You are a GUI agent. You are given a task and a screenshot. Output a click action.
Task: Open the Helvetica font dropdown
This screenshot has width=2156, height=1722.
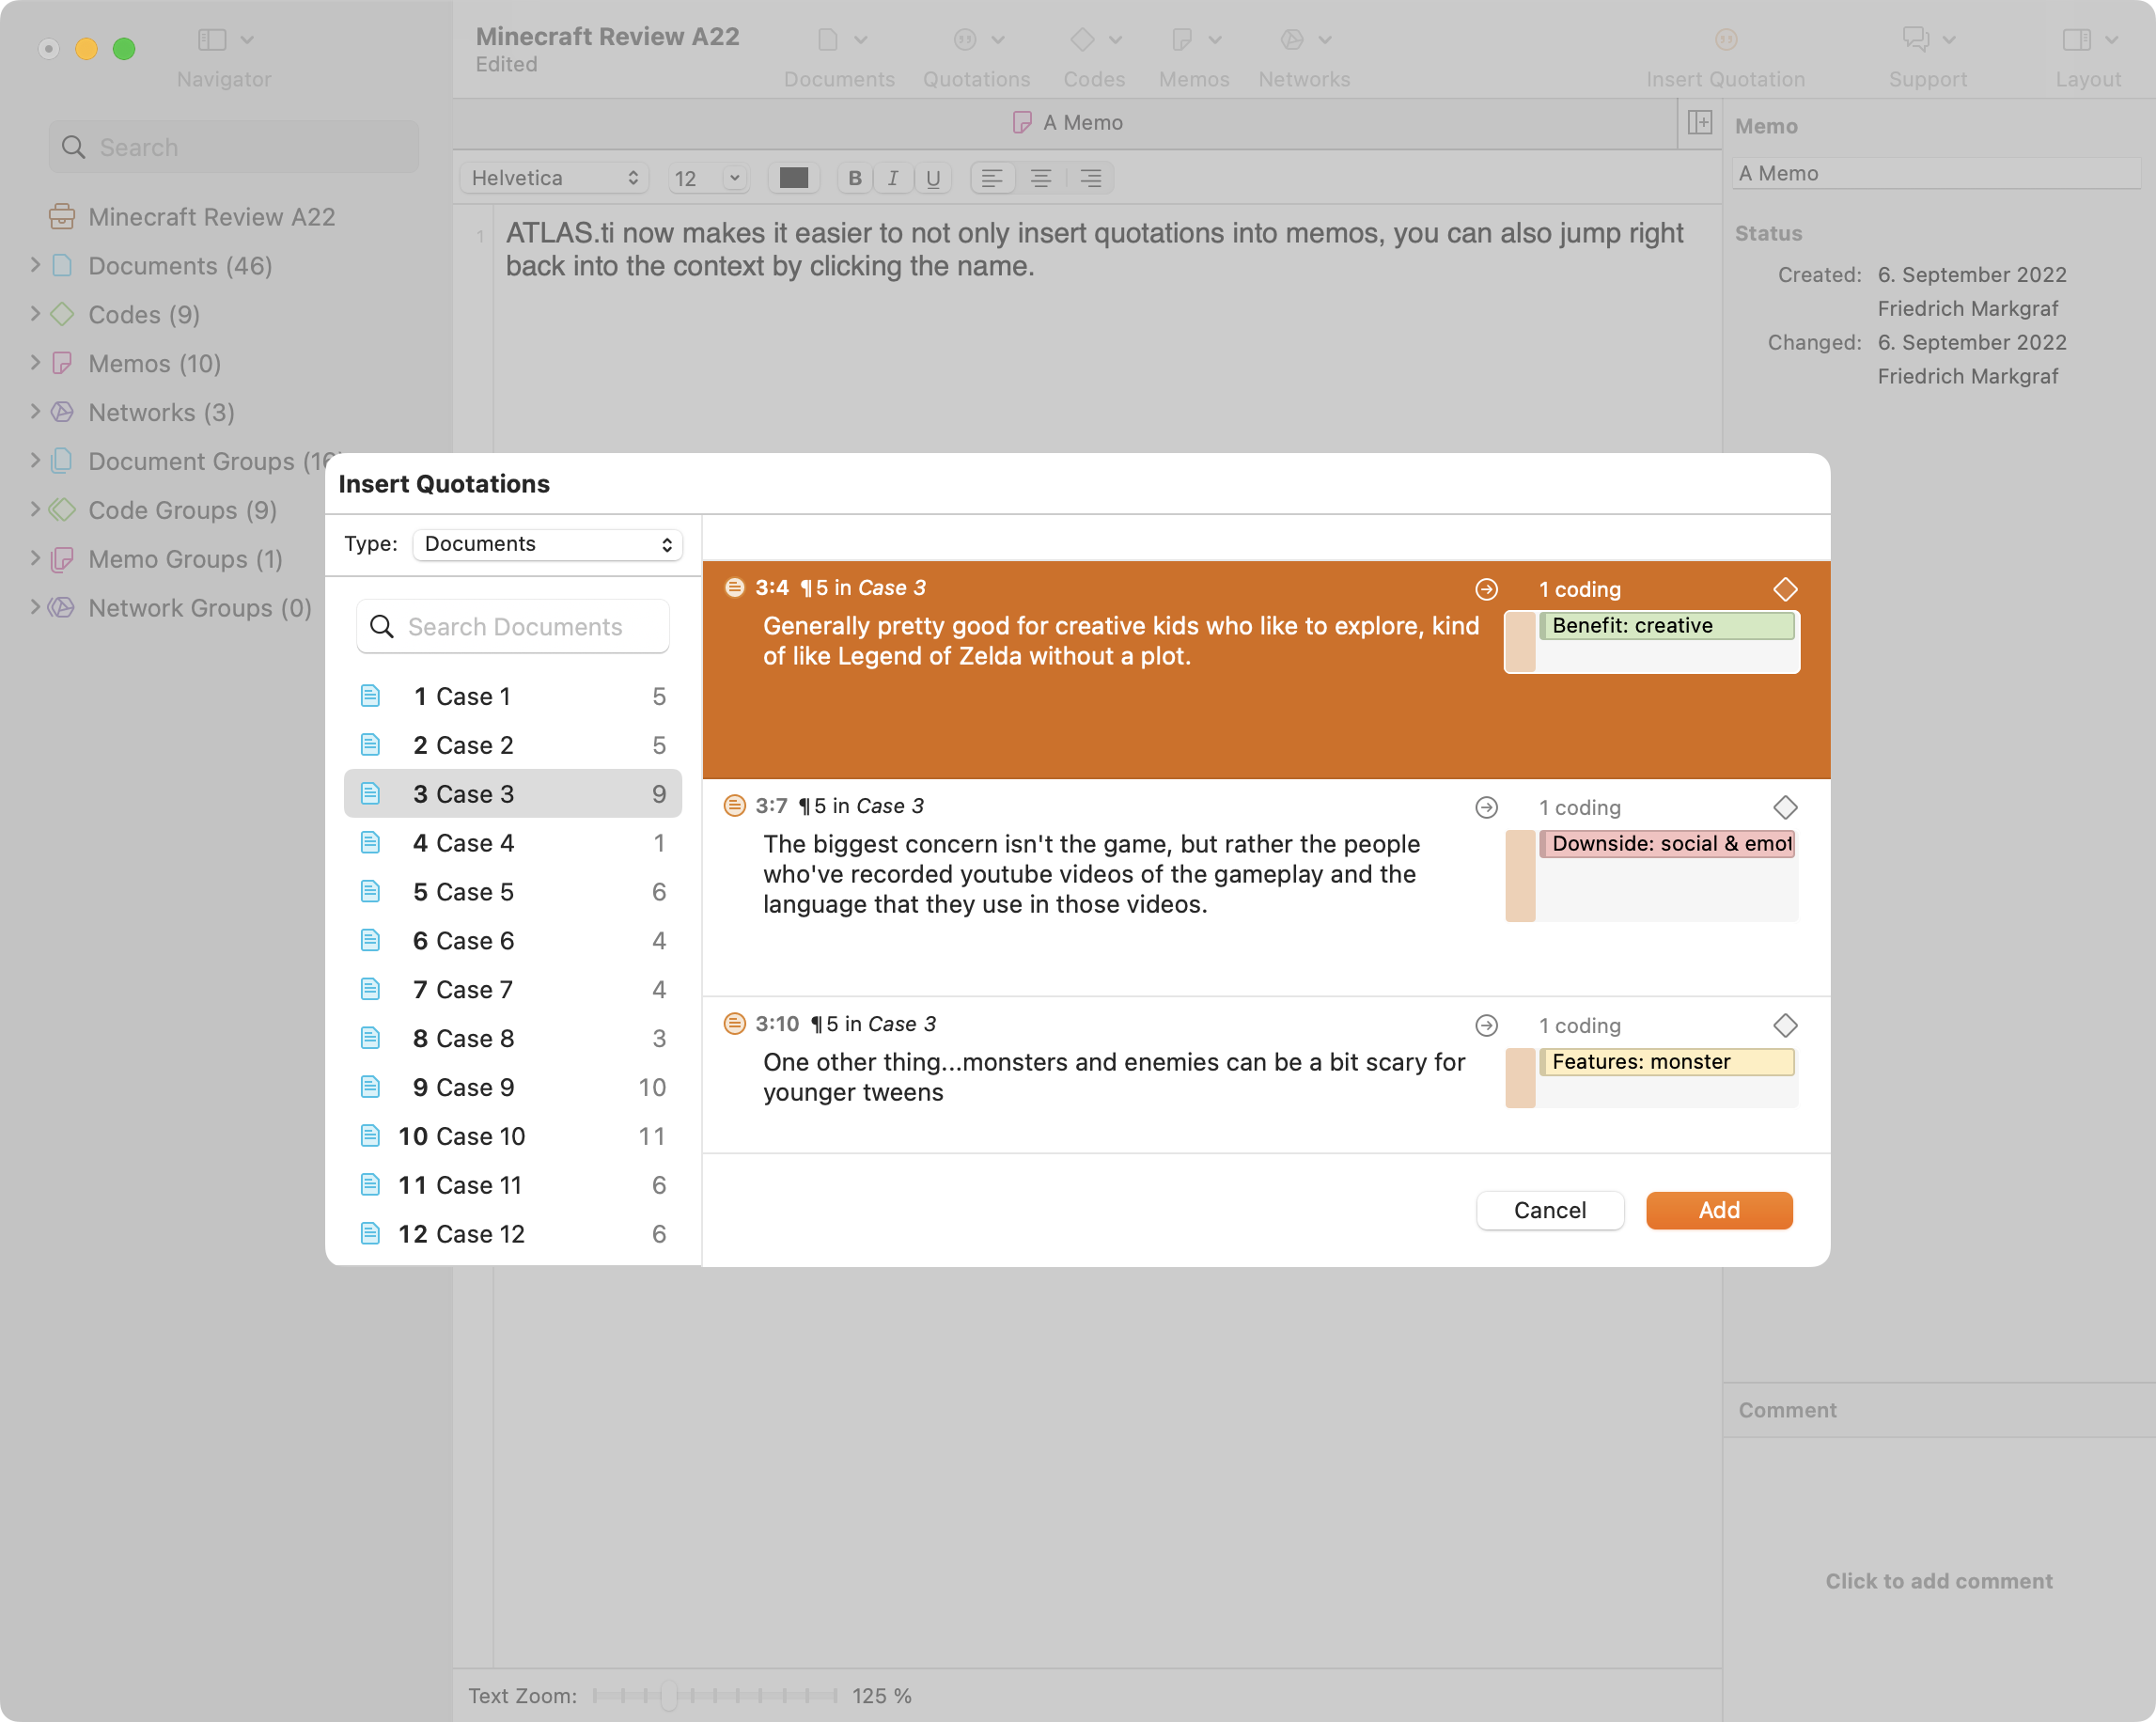[x=554, y=178]
